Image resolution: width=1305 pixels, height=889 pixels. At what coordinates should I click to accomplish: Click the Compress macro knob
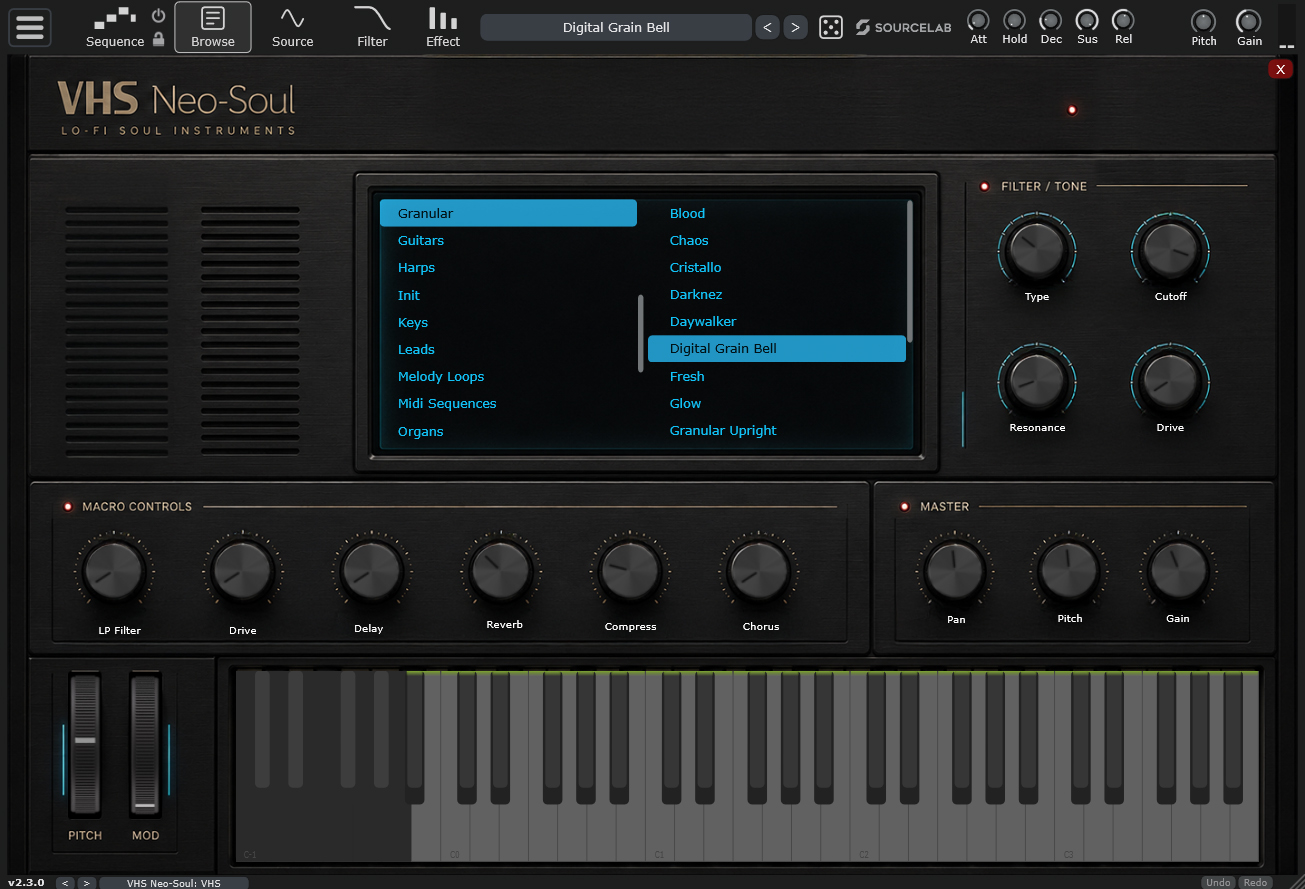[x=630, y=570]
